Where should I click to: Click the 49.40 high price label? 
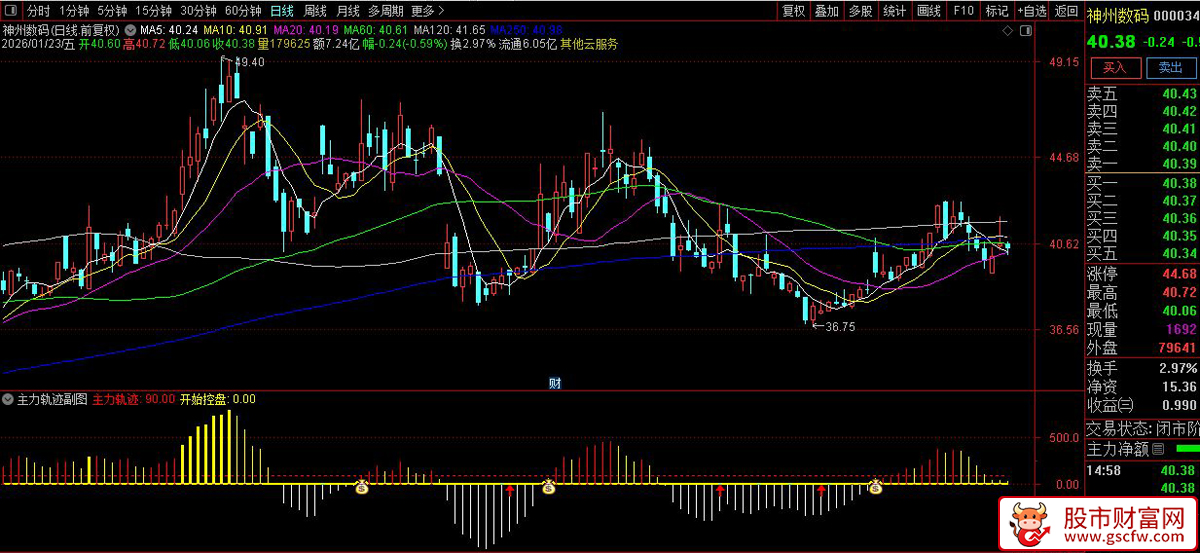point(250,62)
